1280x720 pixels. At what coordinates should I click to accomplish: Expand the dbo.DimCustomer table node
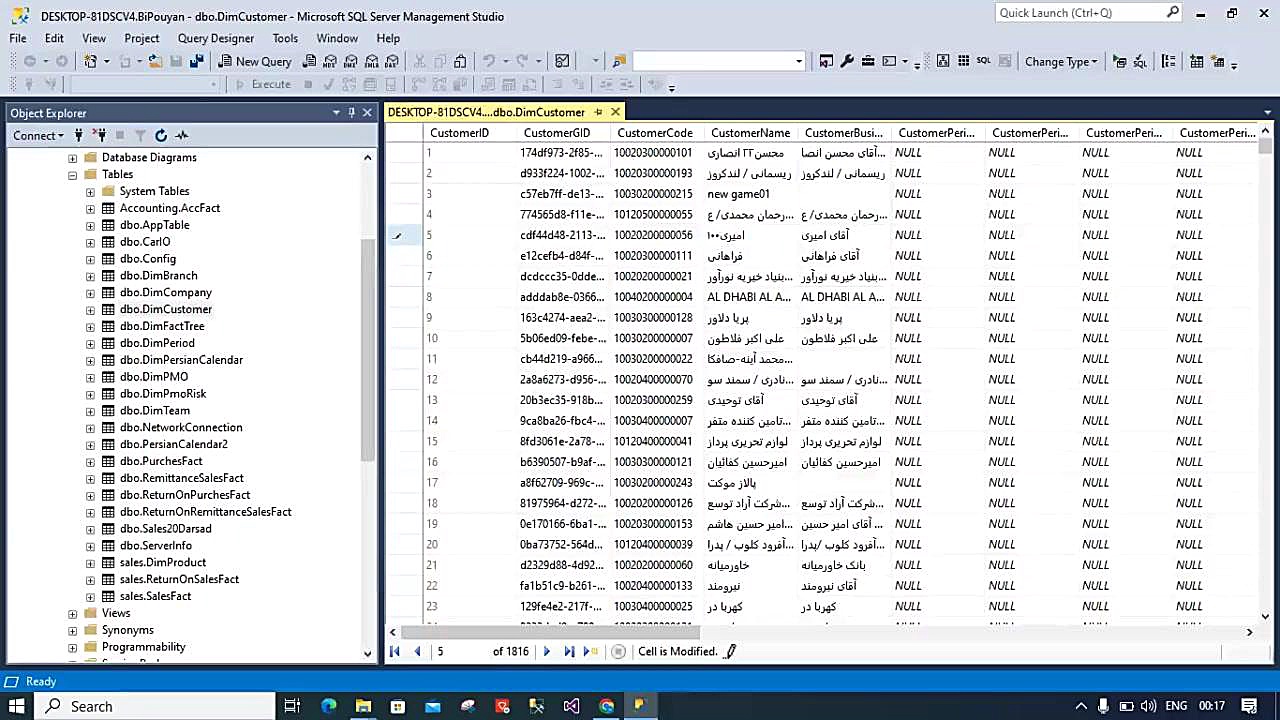coord(90,309)
